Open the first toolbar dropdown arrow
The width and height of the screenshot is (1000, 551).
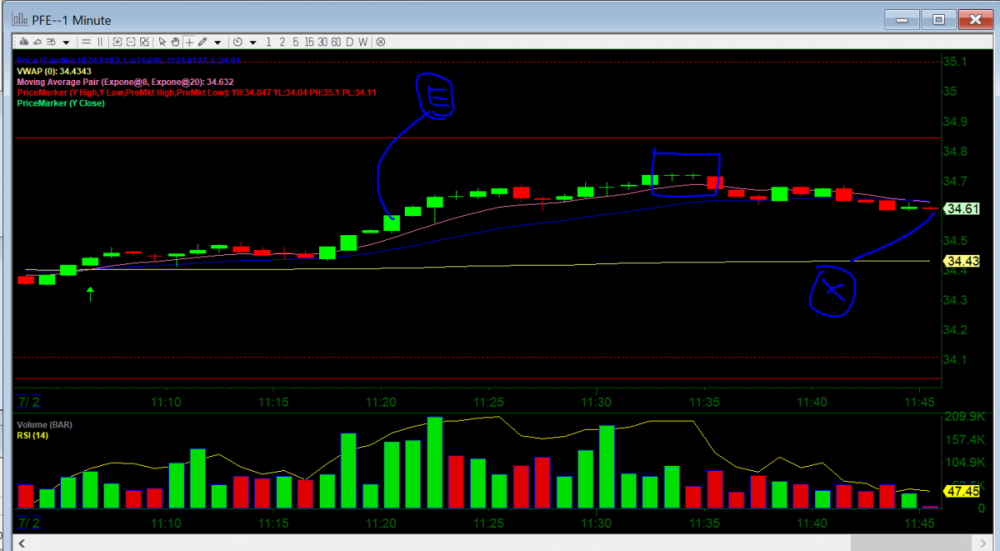(x=66, y=42)
